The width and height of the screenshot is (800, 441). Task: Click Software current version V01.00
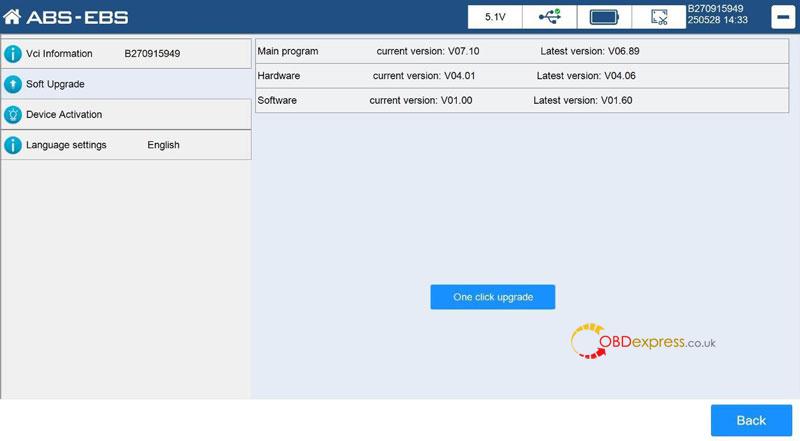420,100
